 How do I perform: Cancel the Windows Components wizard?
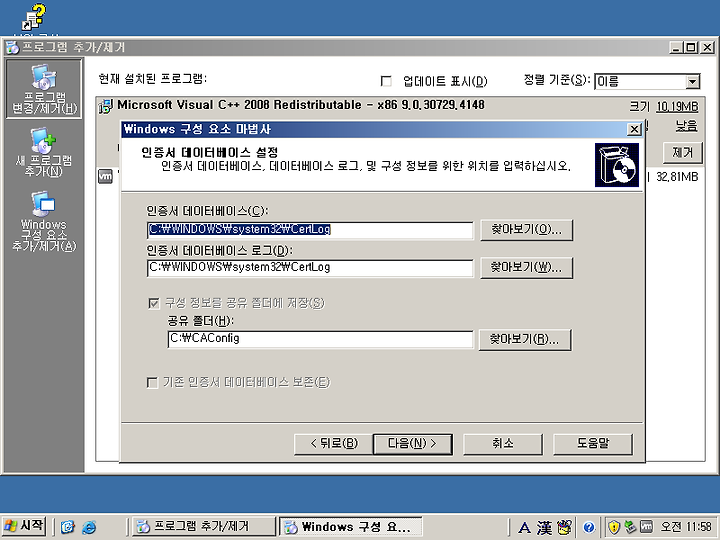[503, 444]
